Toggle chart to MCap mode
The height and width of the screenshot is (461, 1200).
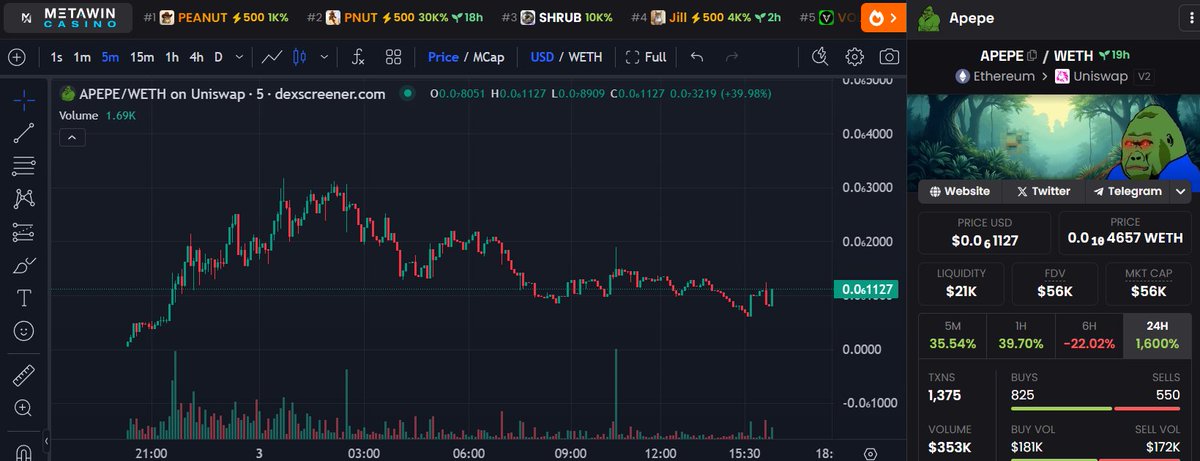(487, 57)
